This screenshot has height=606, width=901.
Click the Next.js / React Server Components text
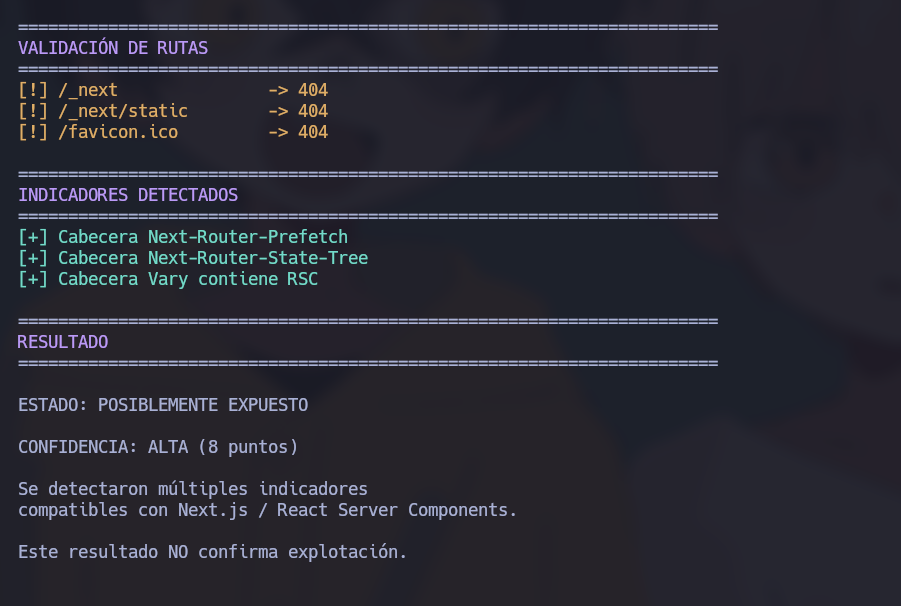tap(347, 510)
